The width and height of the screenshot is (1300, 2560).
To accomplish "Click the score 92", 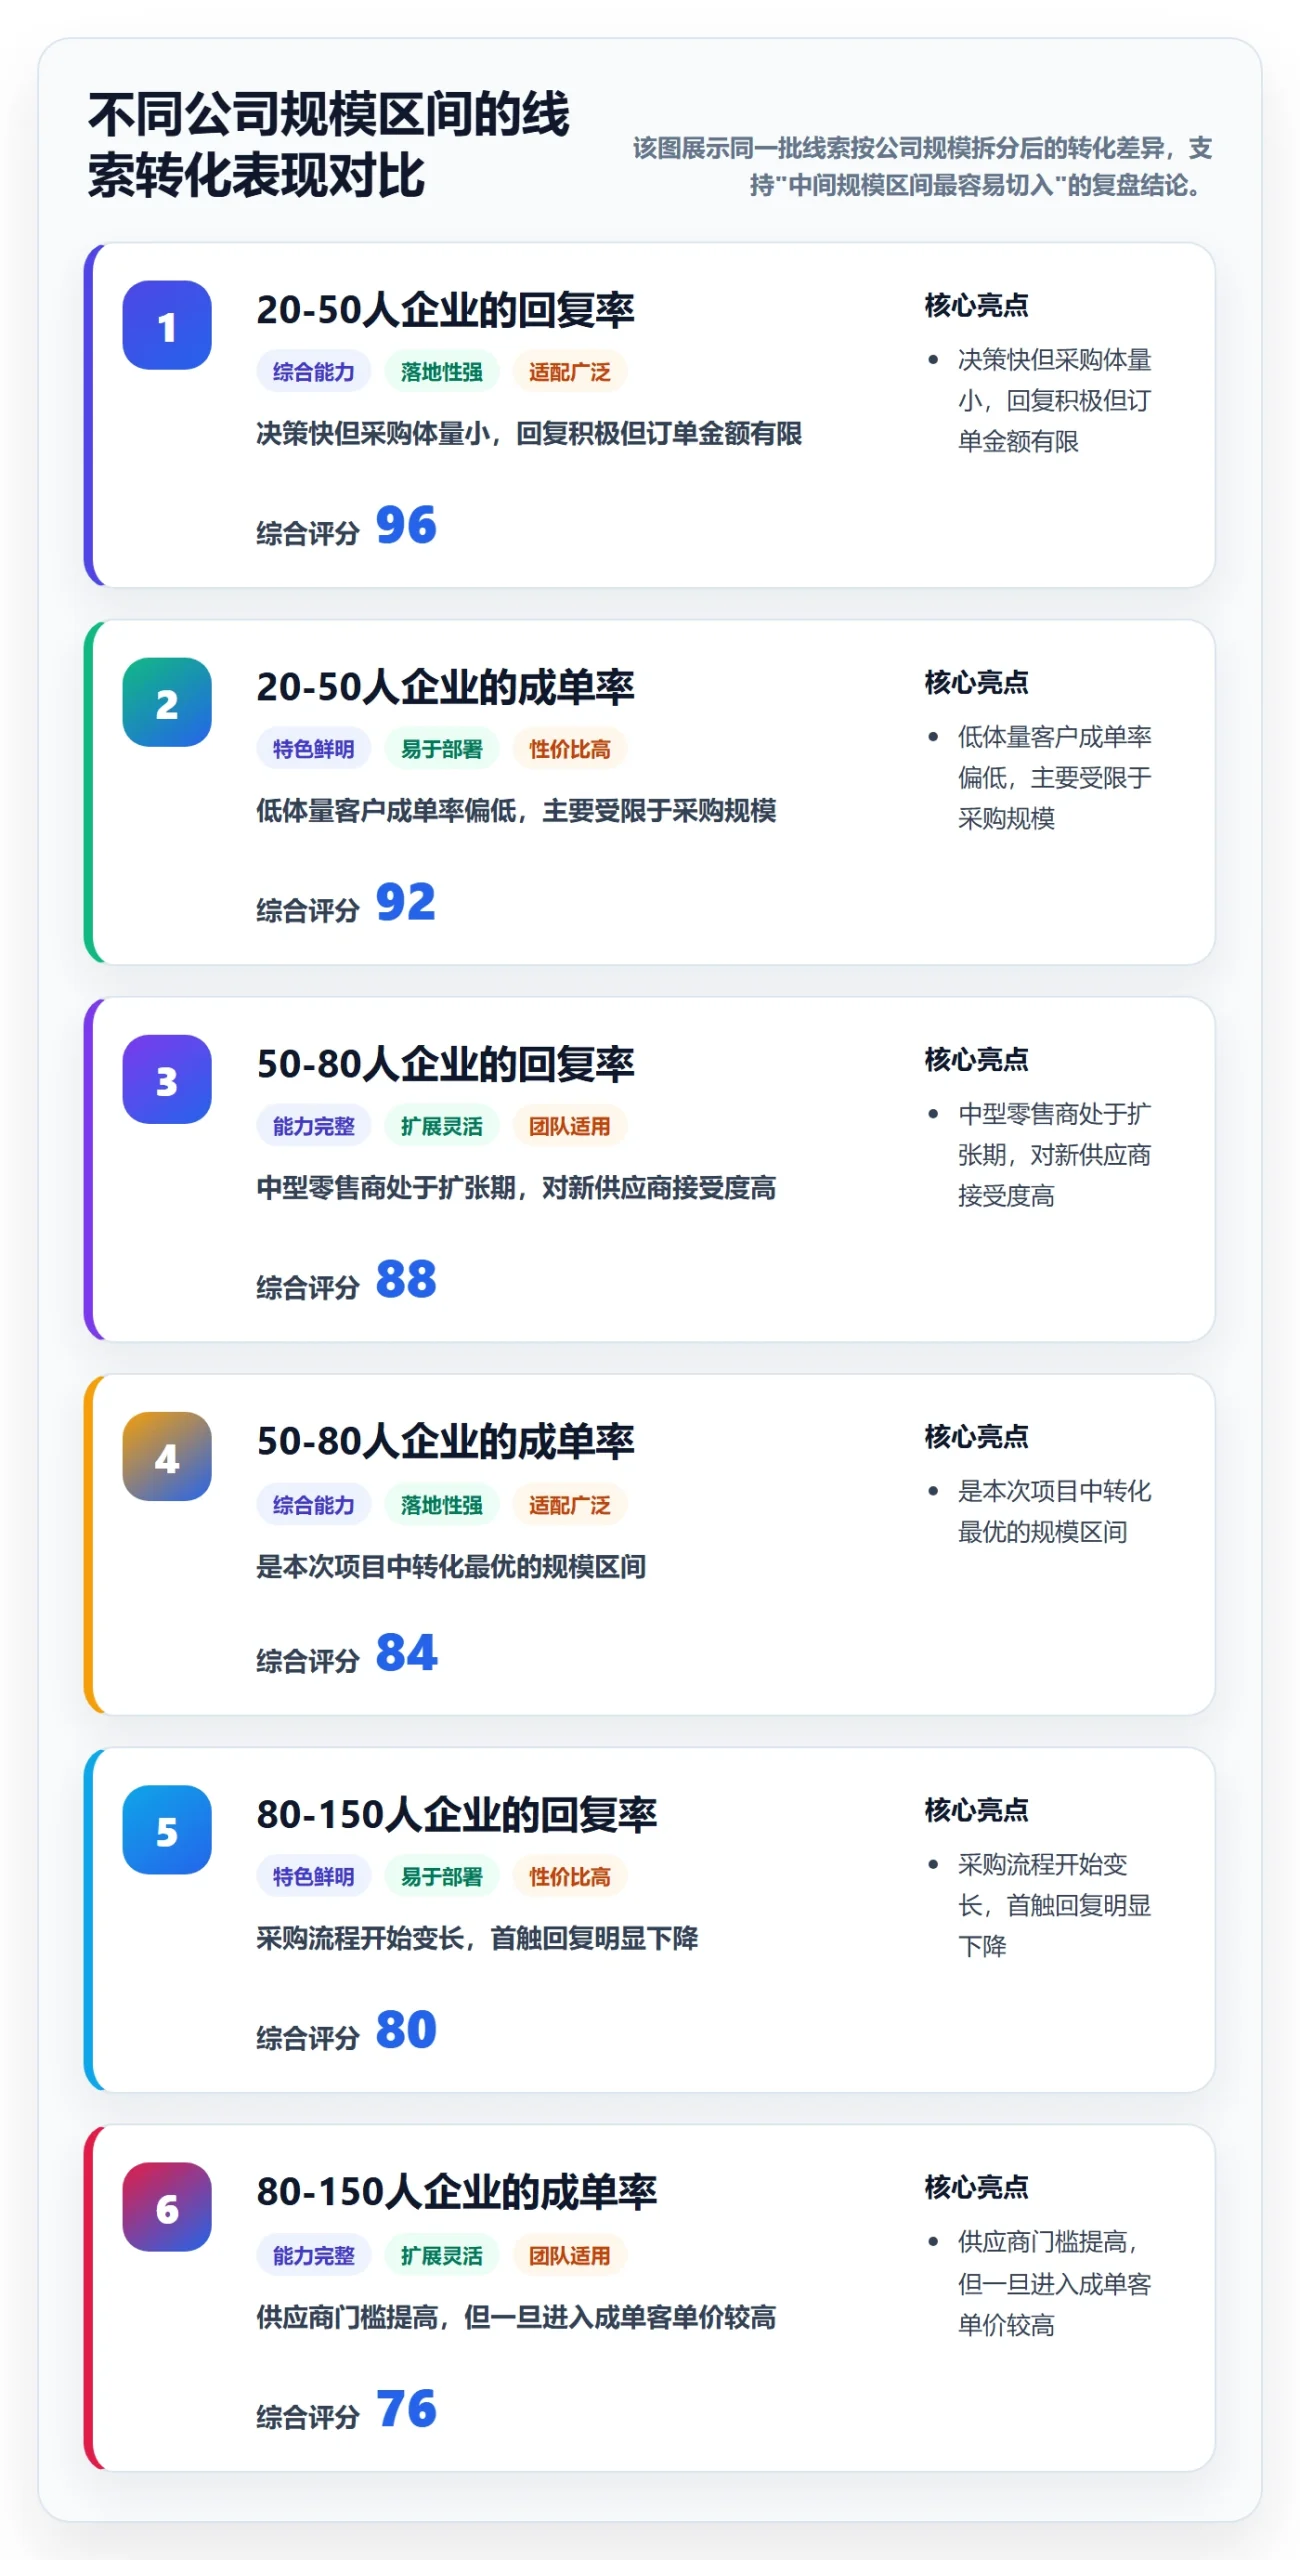I will 406,902.
